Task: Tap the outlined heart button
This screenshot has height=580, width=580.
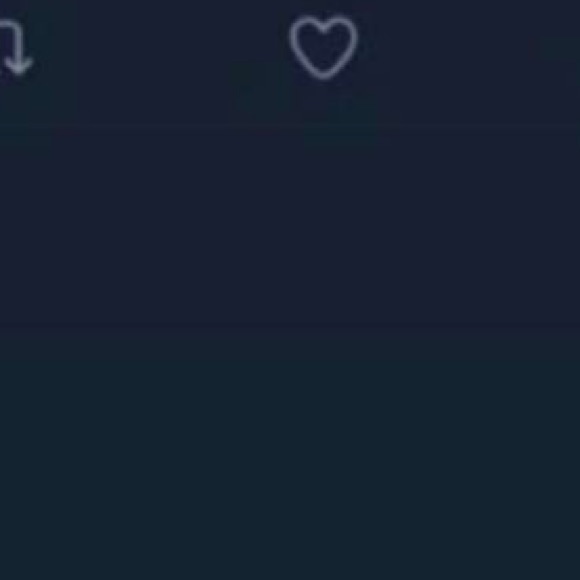Action: [324, 48]
